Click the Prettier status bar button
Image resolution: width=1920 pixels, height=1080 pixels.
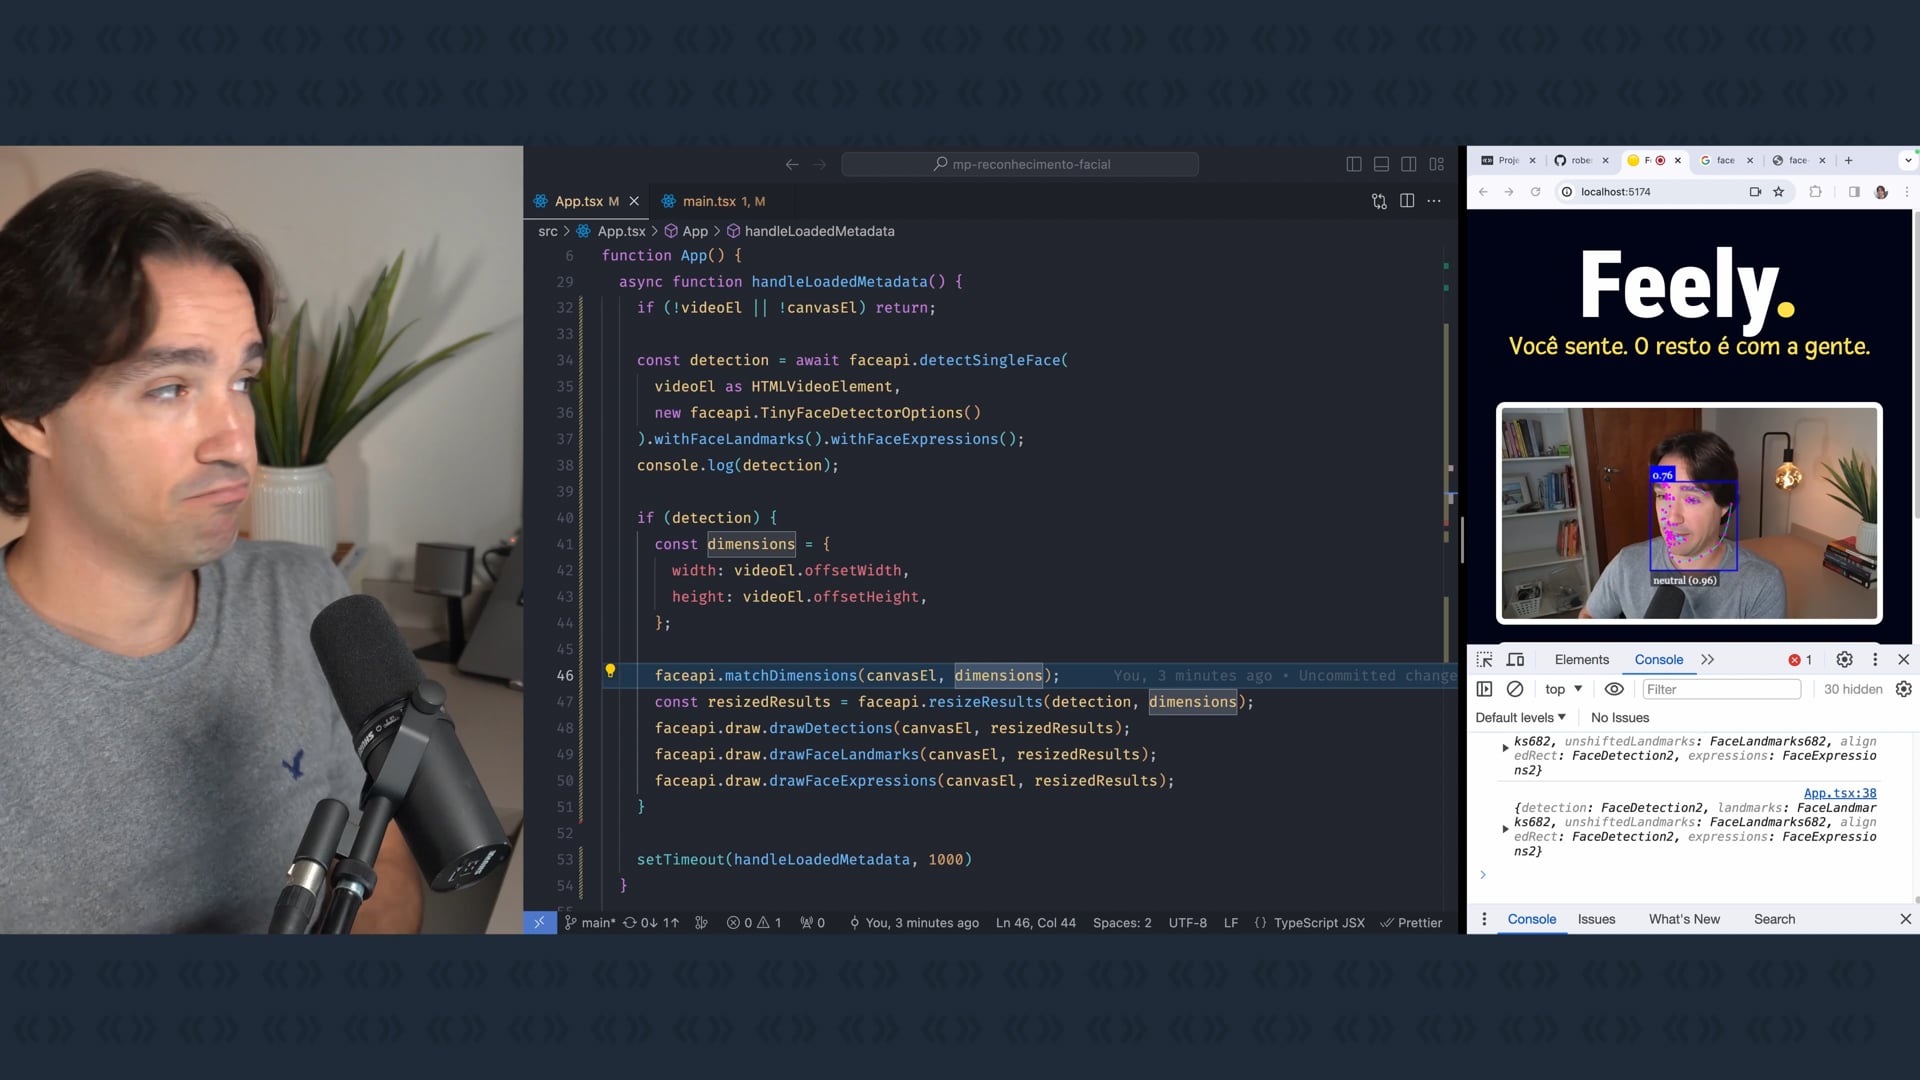point(1411,923)
